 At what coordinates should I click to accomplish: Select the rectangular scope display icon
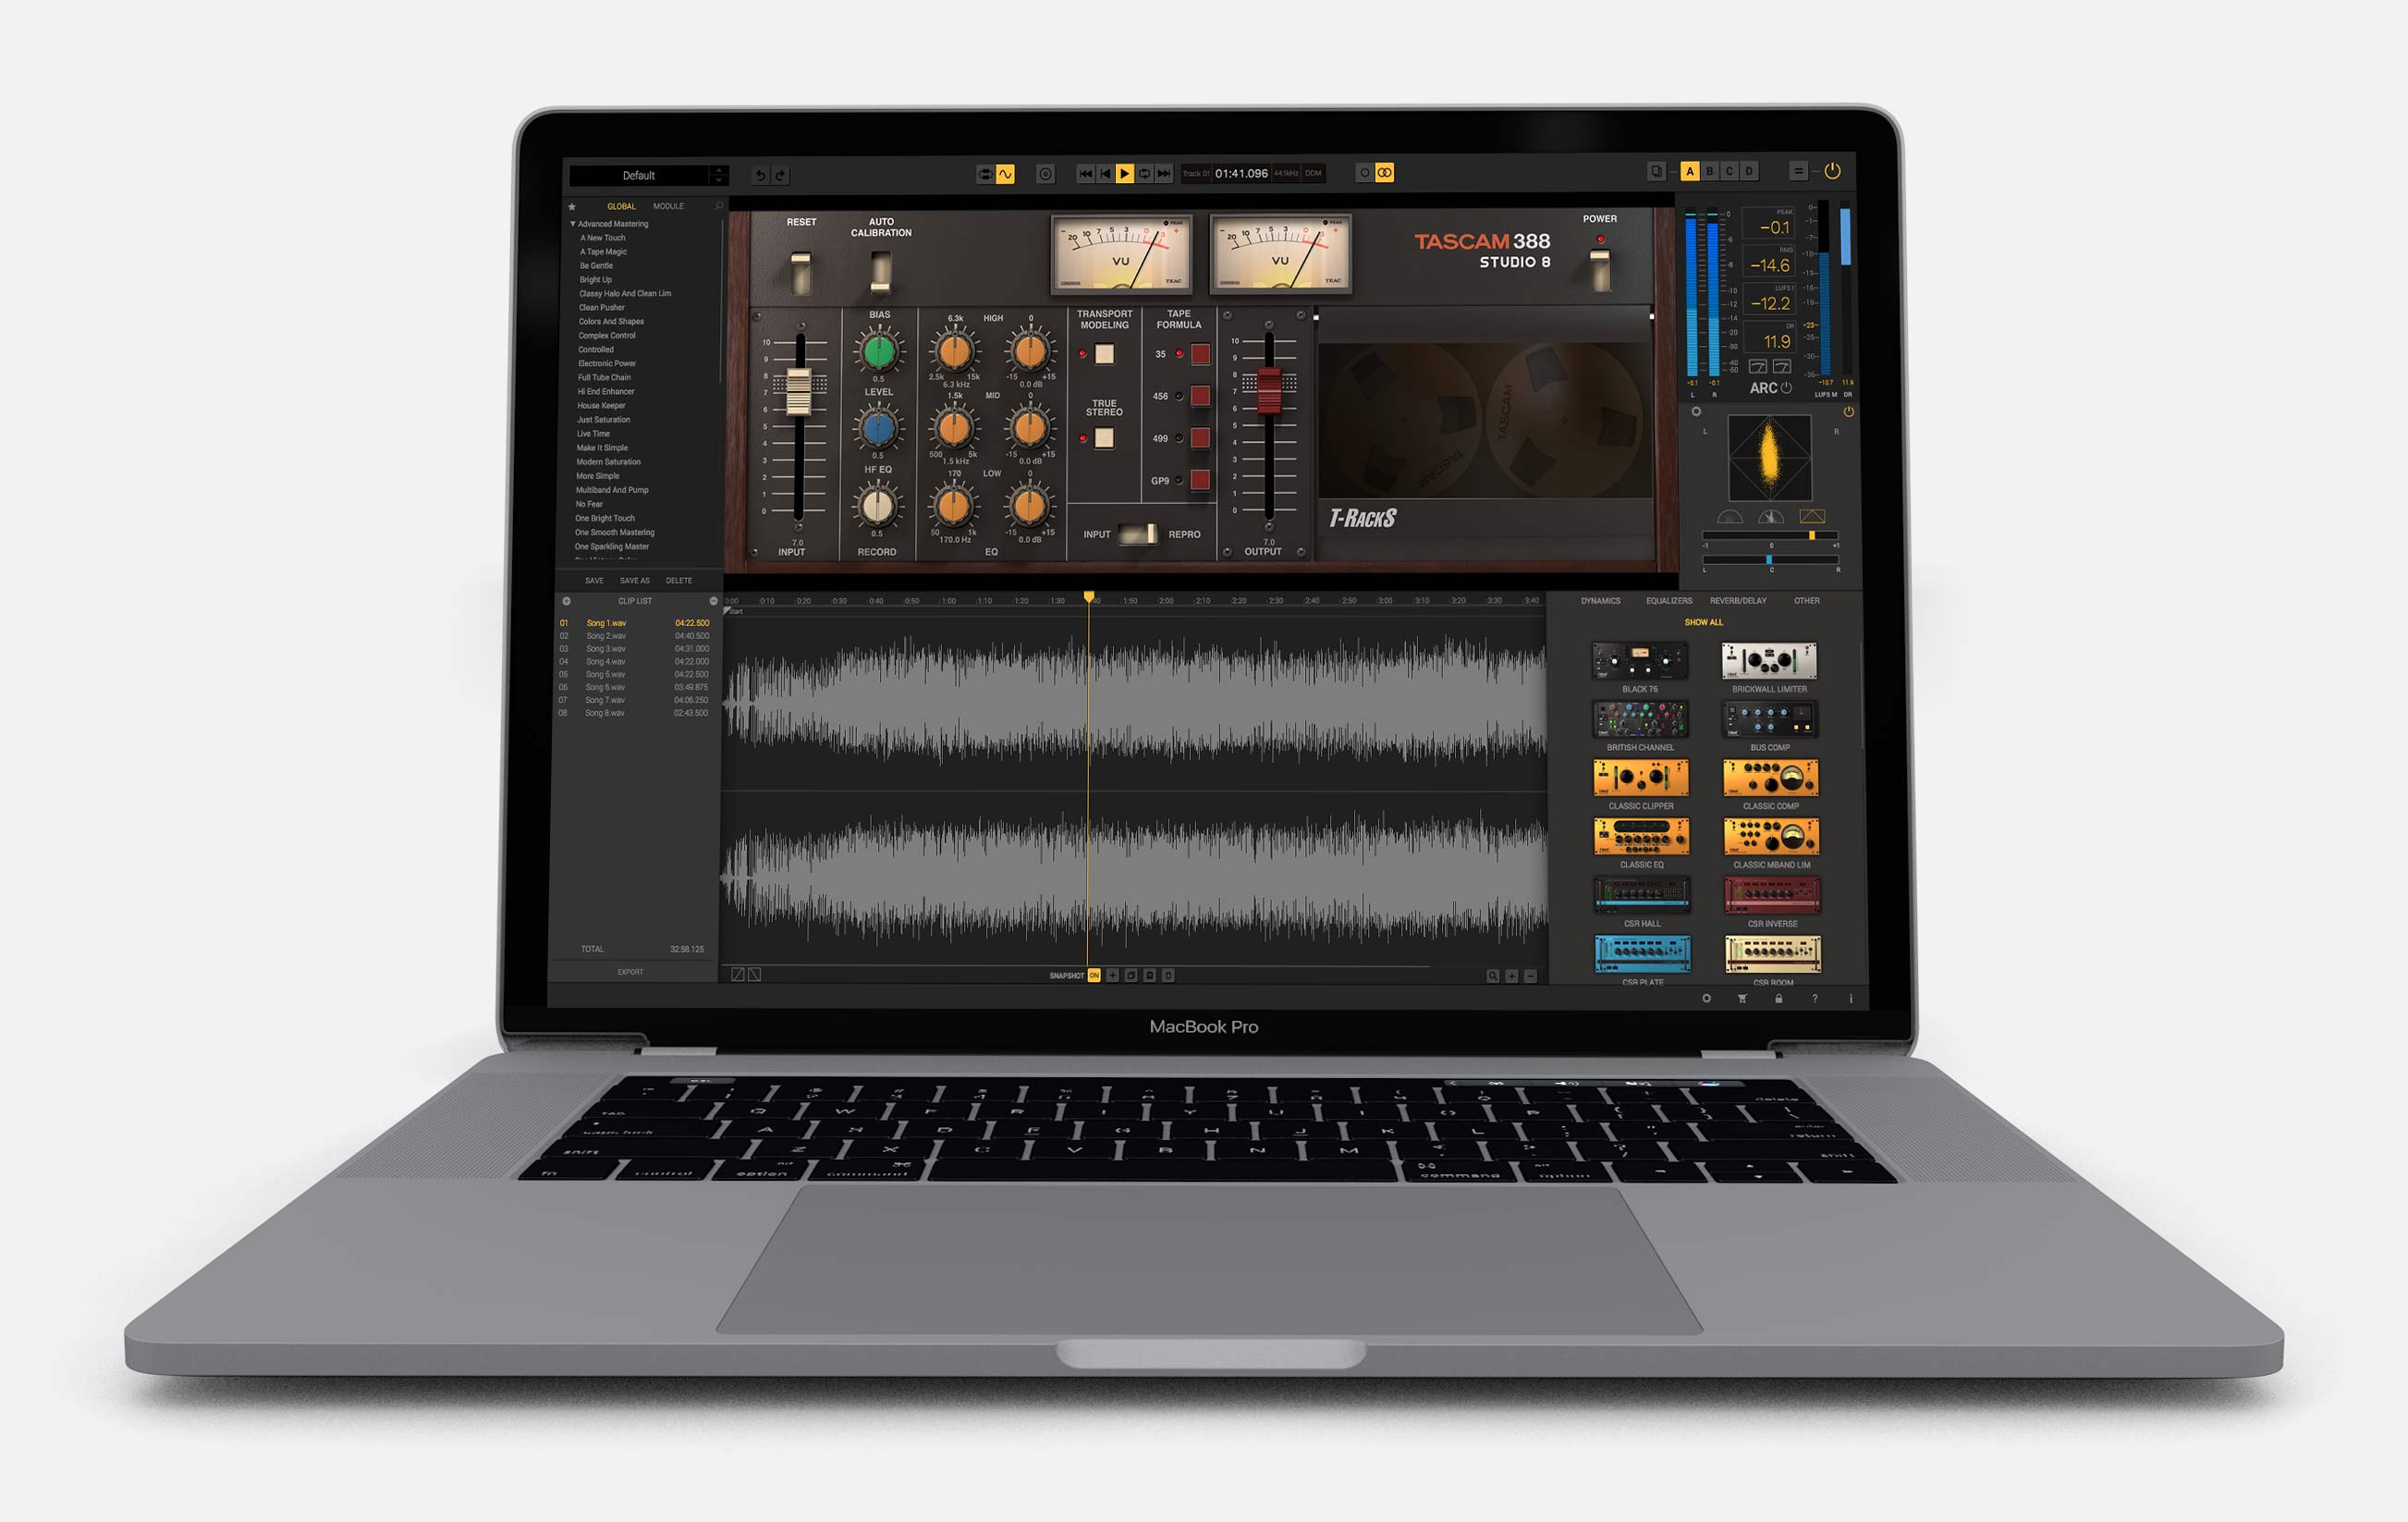tap(1812, 517)
